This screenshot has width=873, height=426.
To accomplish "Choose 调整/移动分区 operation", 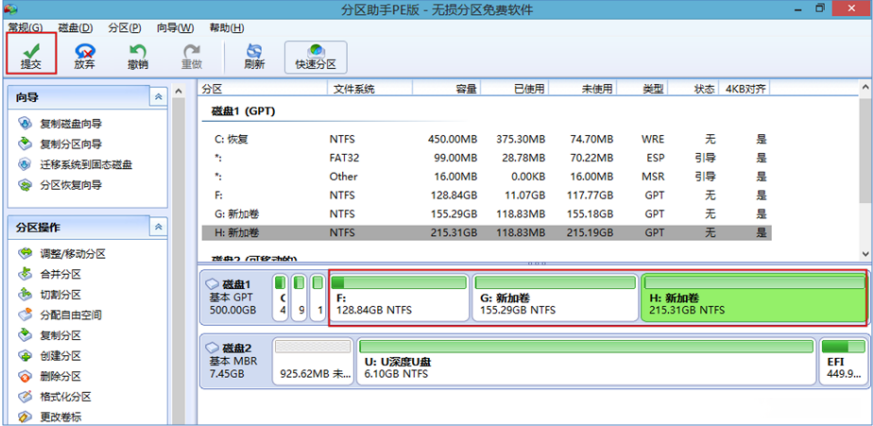I will coord(72,254).
